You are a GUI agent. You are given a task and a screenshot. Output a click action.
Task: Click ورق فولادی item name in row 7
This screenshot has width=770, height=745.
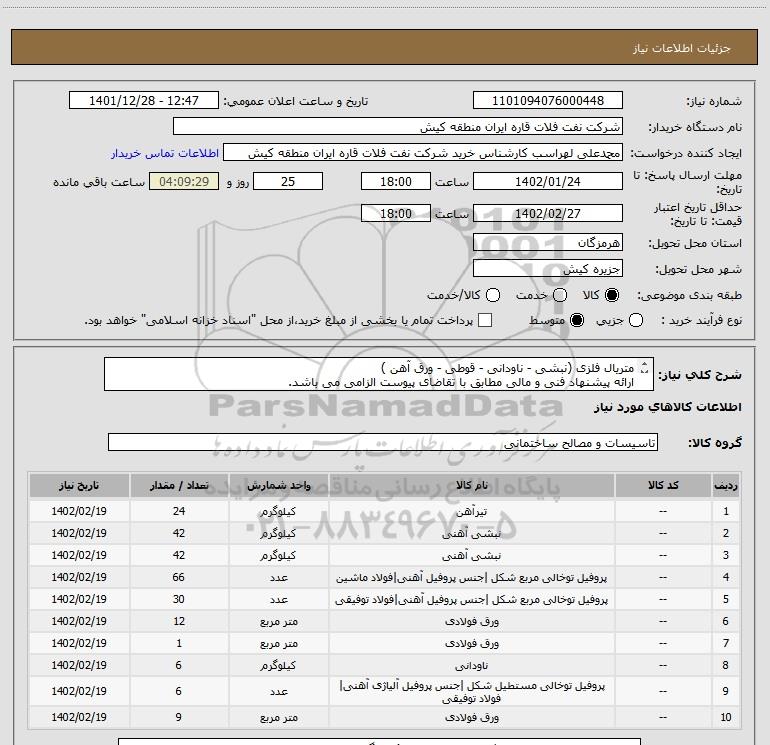tap(471, 644)
